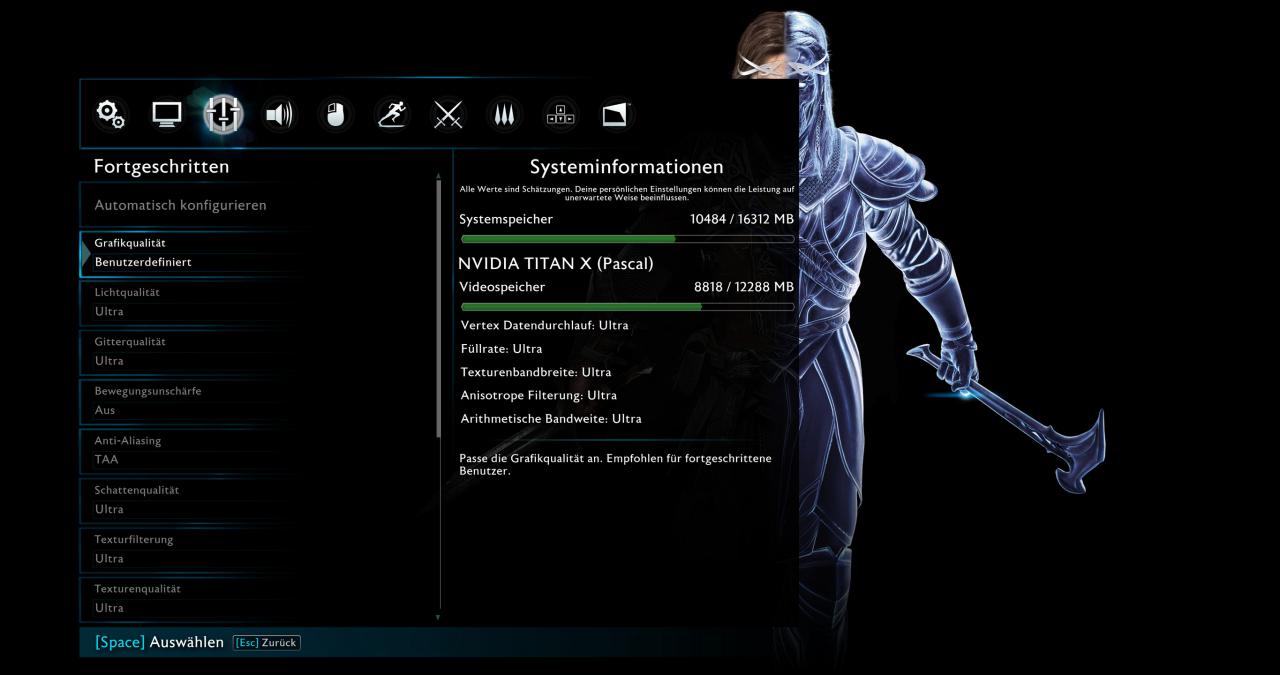Screen dimensions: 1280x675
Task: Click the Space Auswählen prompt
Action: [x=159, y=642]
